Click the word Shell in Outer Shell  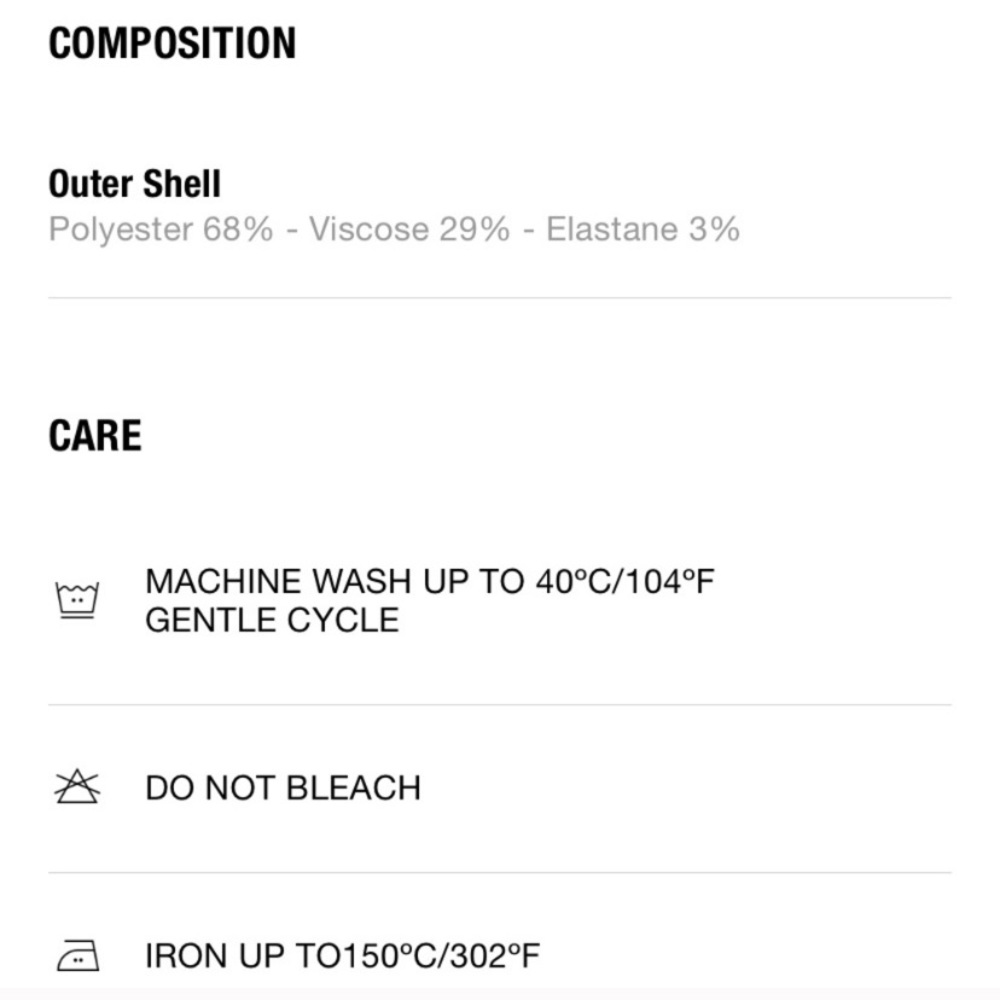(x=182, y=184)
